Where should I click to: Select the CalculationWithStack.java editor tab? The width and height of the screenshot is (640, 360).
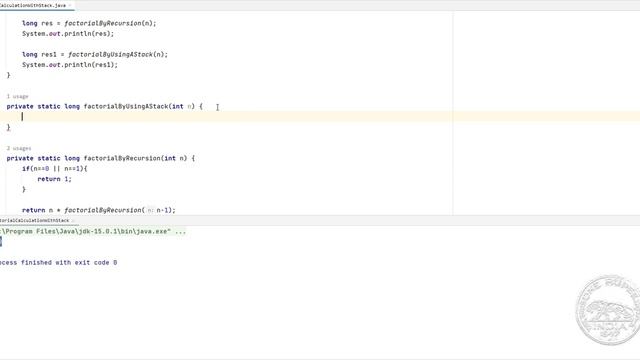click(33, 5)
